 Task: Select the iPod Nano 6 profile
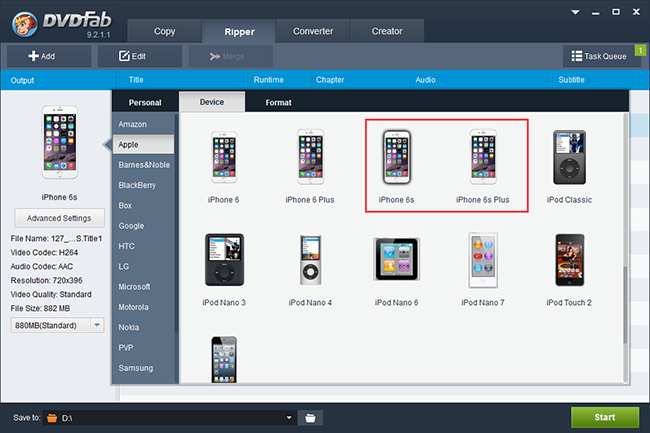tap(397, 259)
